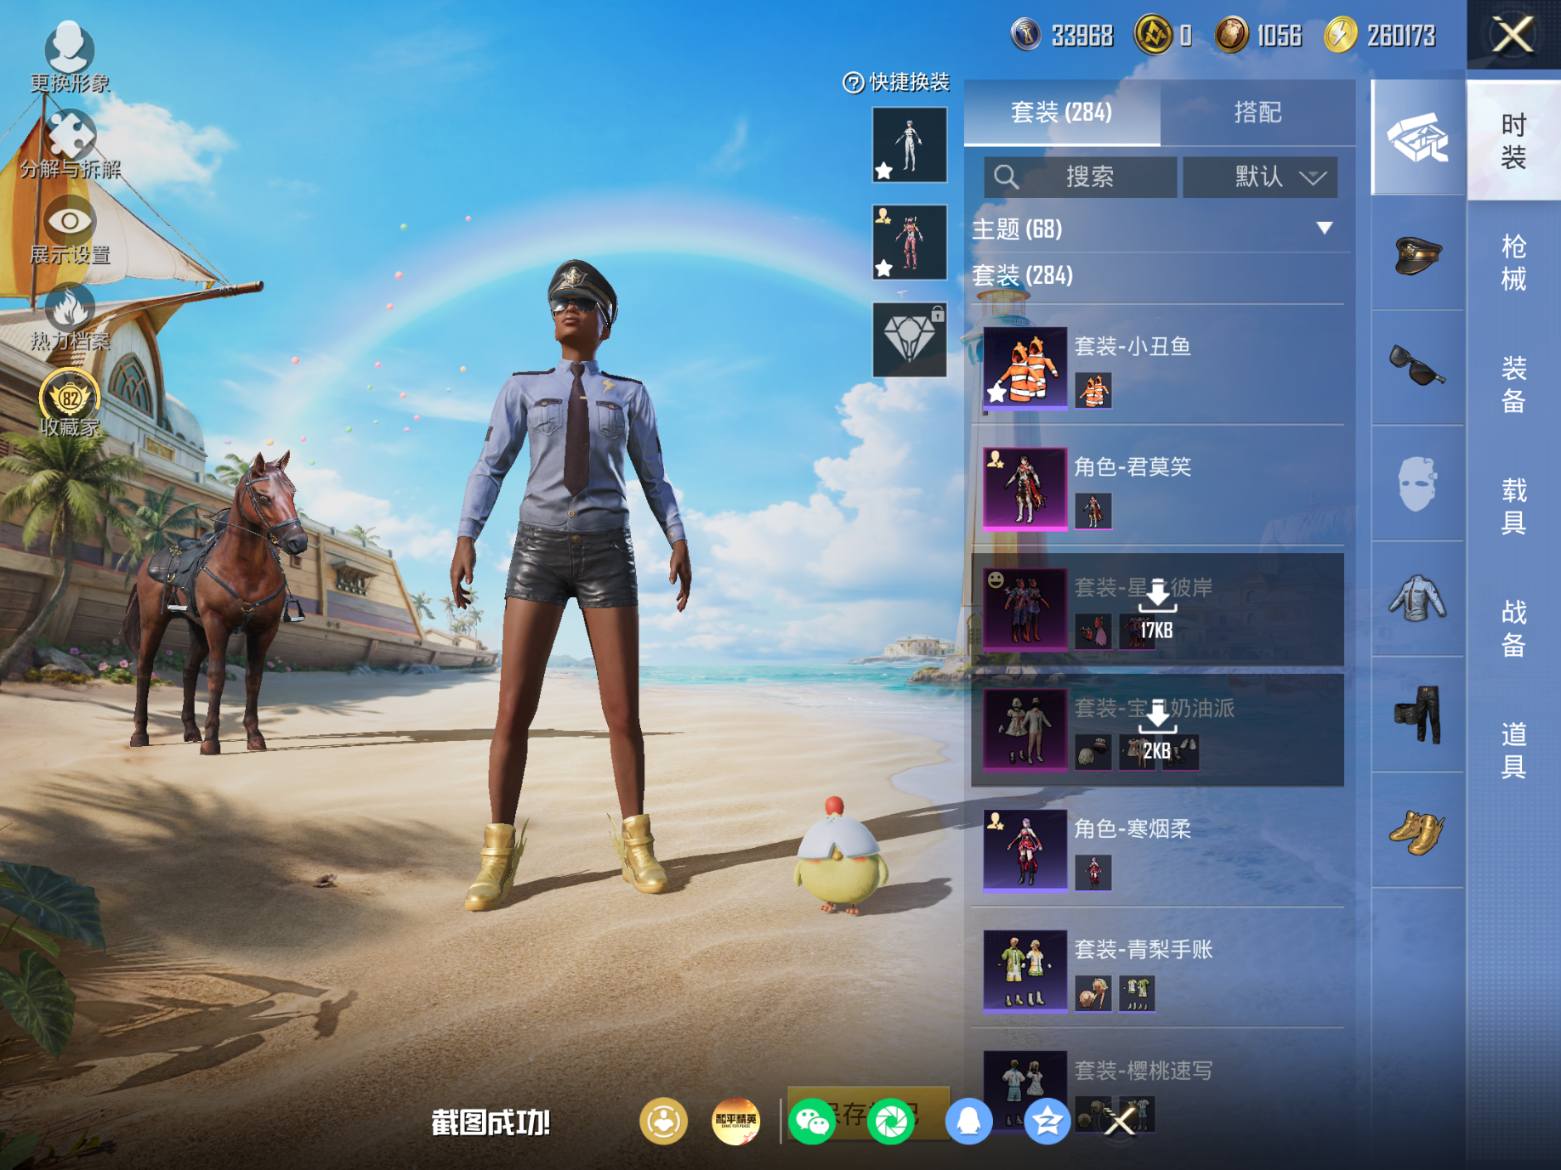Switch to the 搭配 tab
Screen dimensions: 1561x1170
click(x=1257, y=112)
